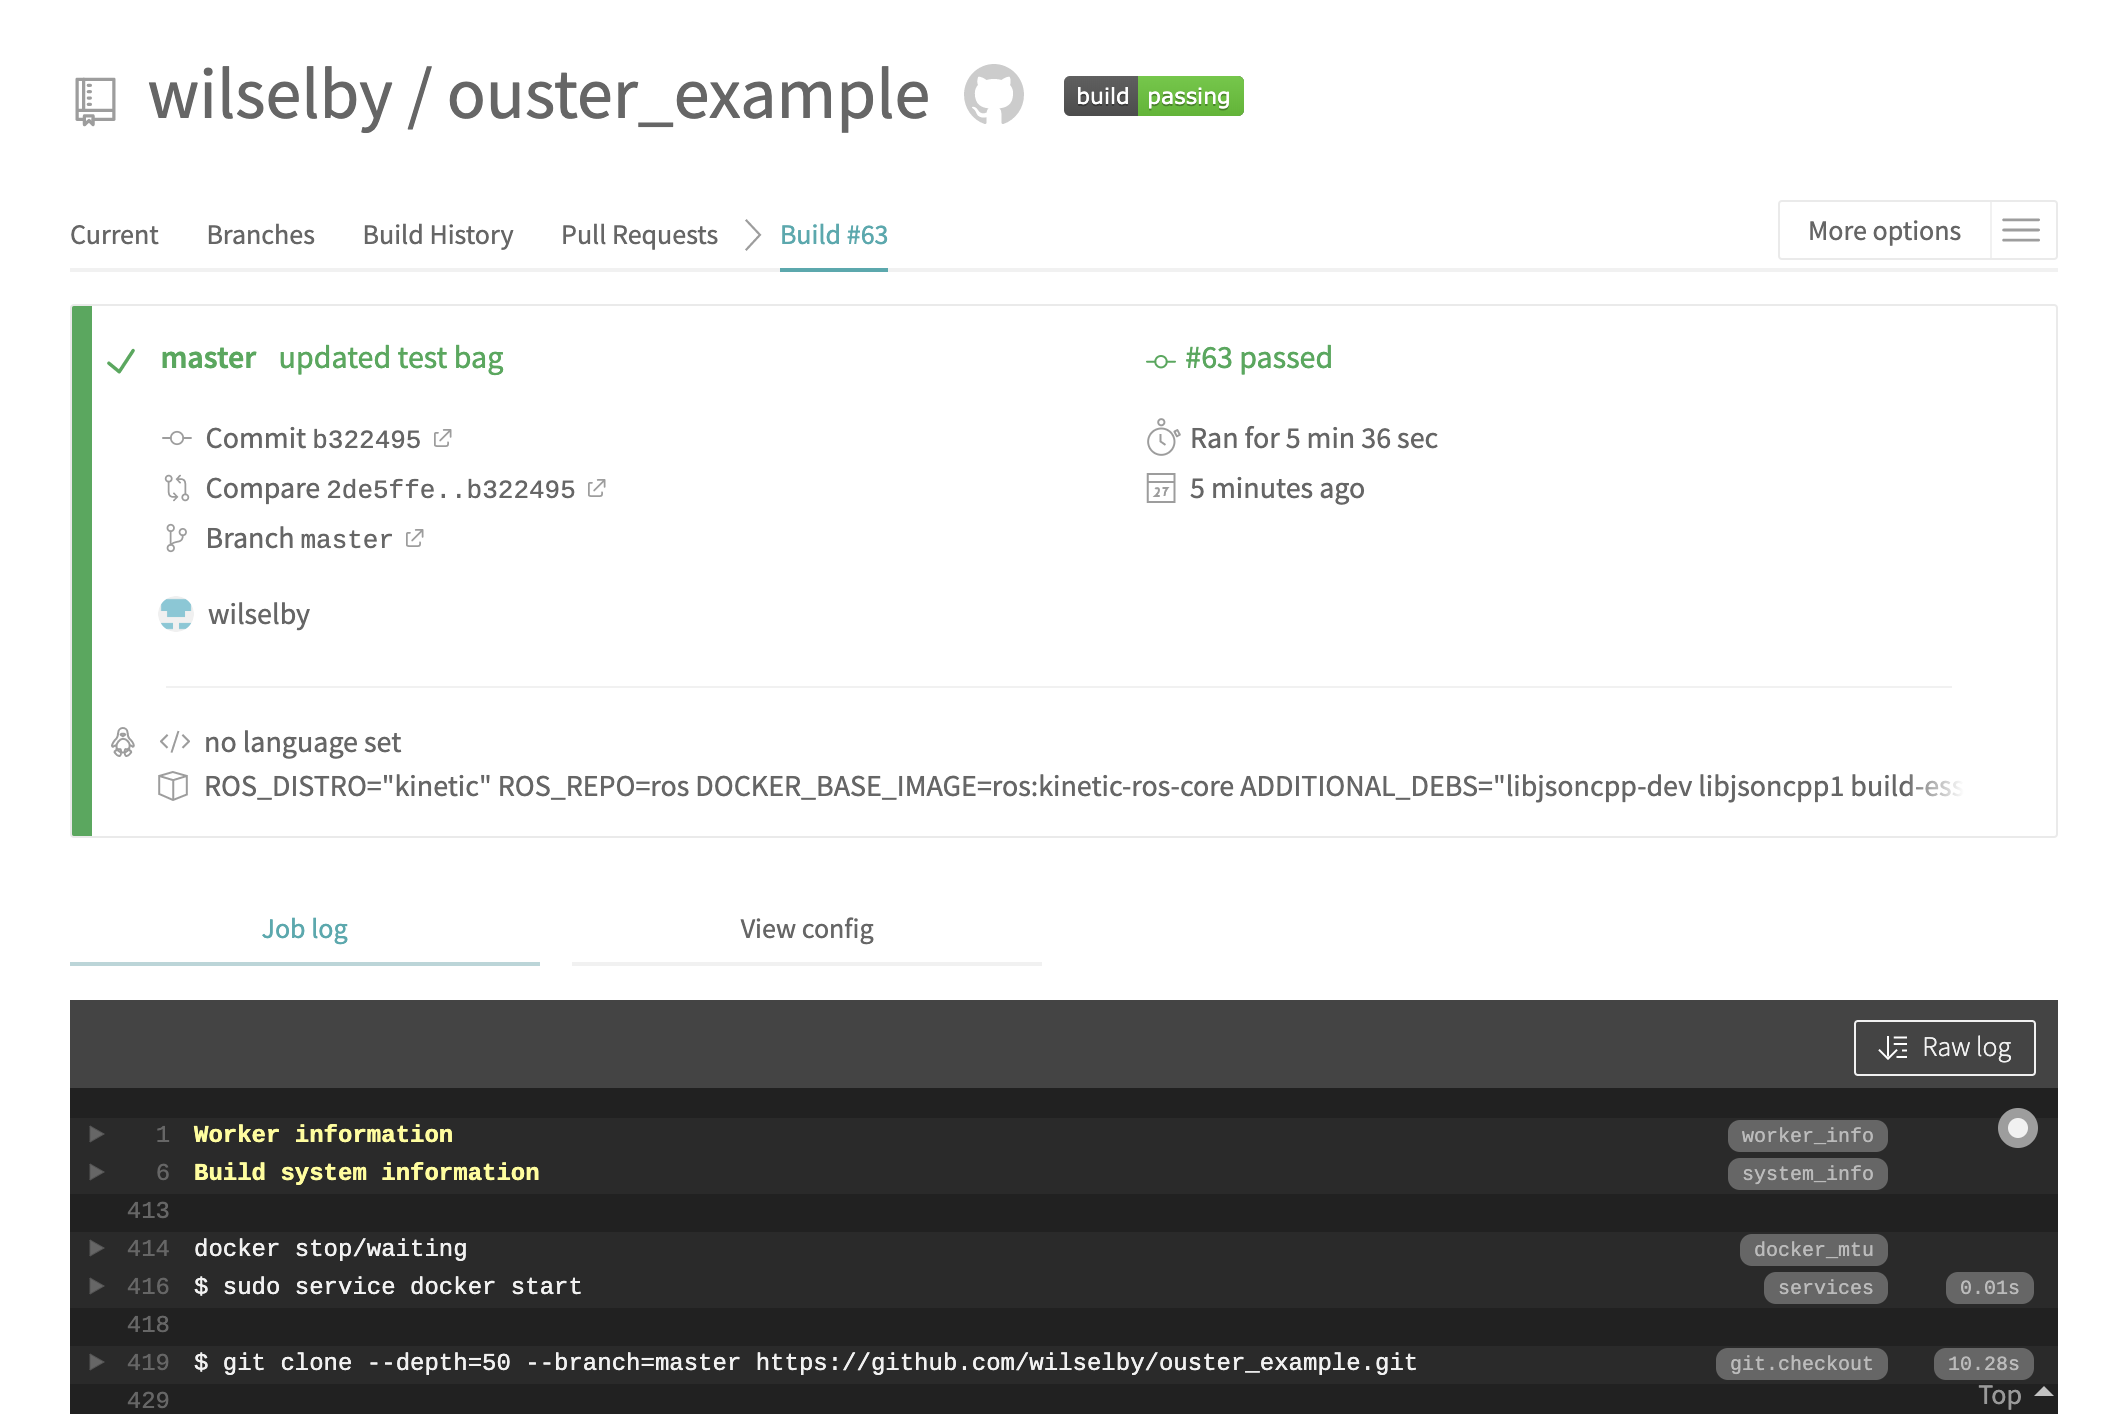
Task: Click the green passed checkmark icon
Action: tap(121, 361)
